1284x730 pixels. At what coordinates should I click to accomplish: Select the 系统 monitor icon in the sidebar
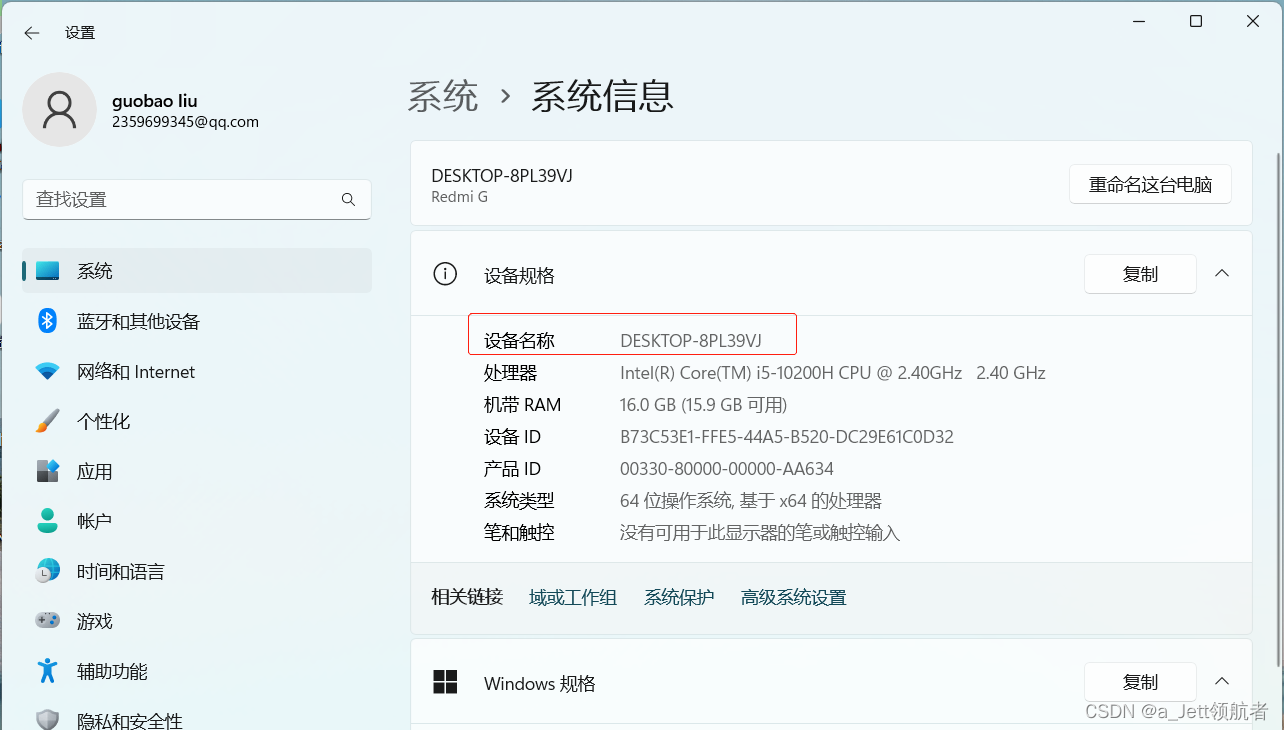[47, 271]
